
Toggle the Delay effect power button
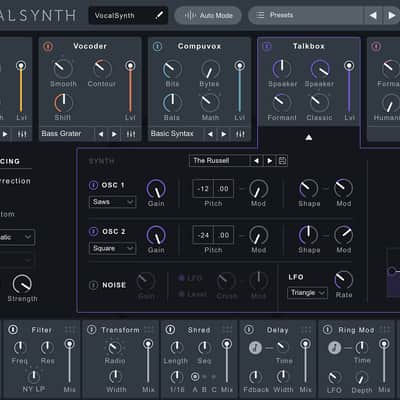249,330
